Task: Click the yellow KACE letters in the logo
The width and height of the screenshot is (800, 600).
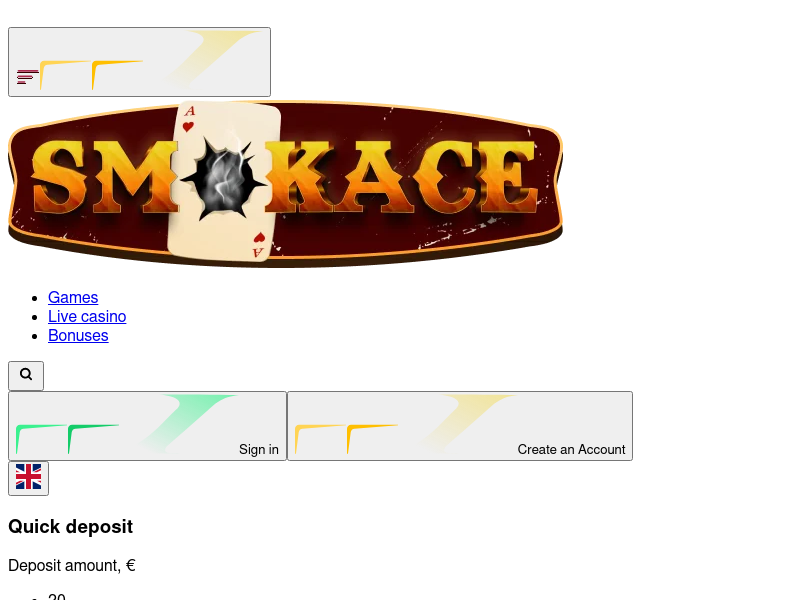Action: click(402, 177)
